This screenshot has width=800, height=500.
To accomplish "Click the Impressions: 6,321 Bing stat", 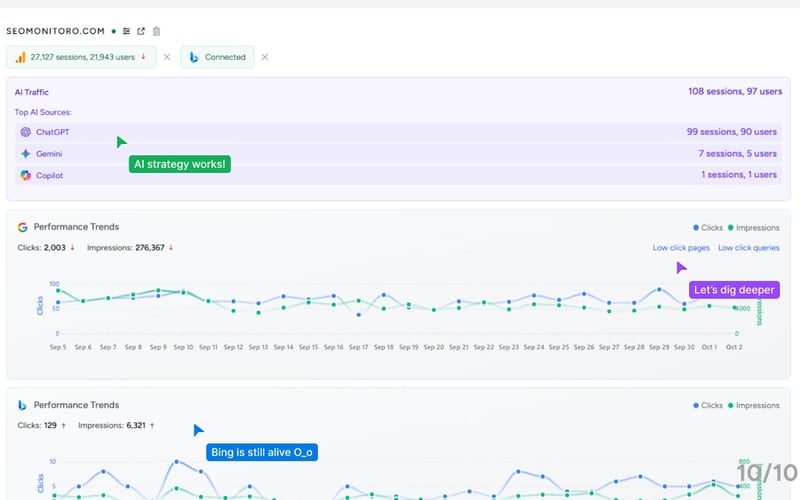I will click(112, 426).
